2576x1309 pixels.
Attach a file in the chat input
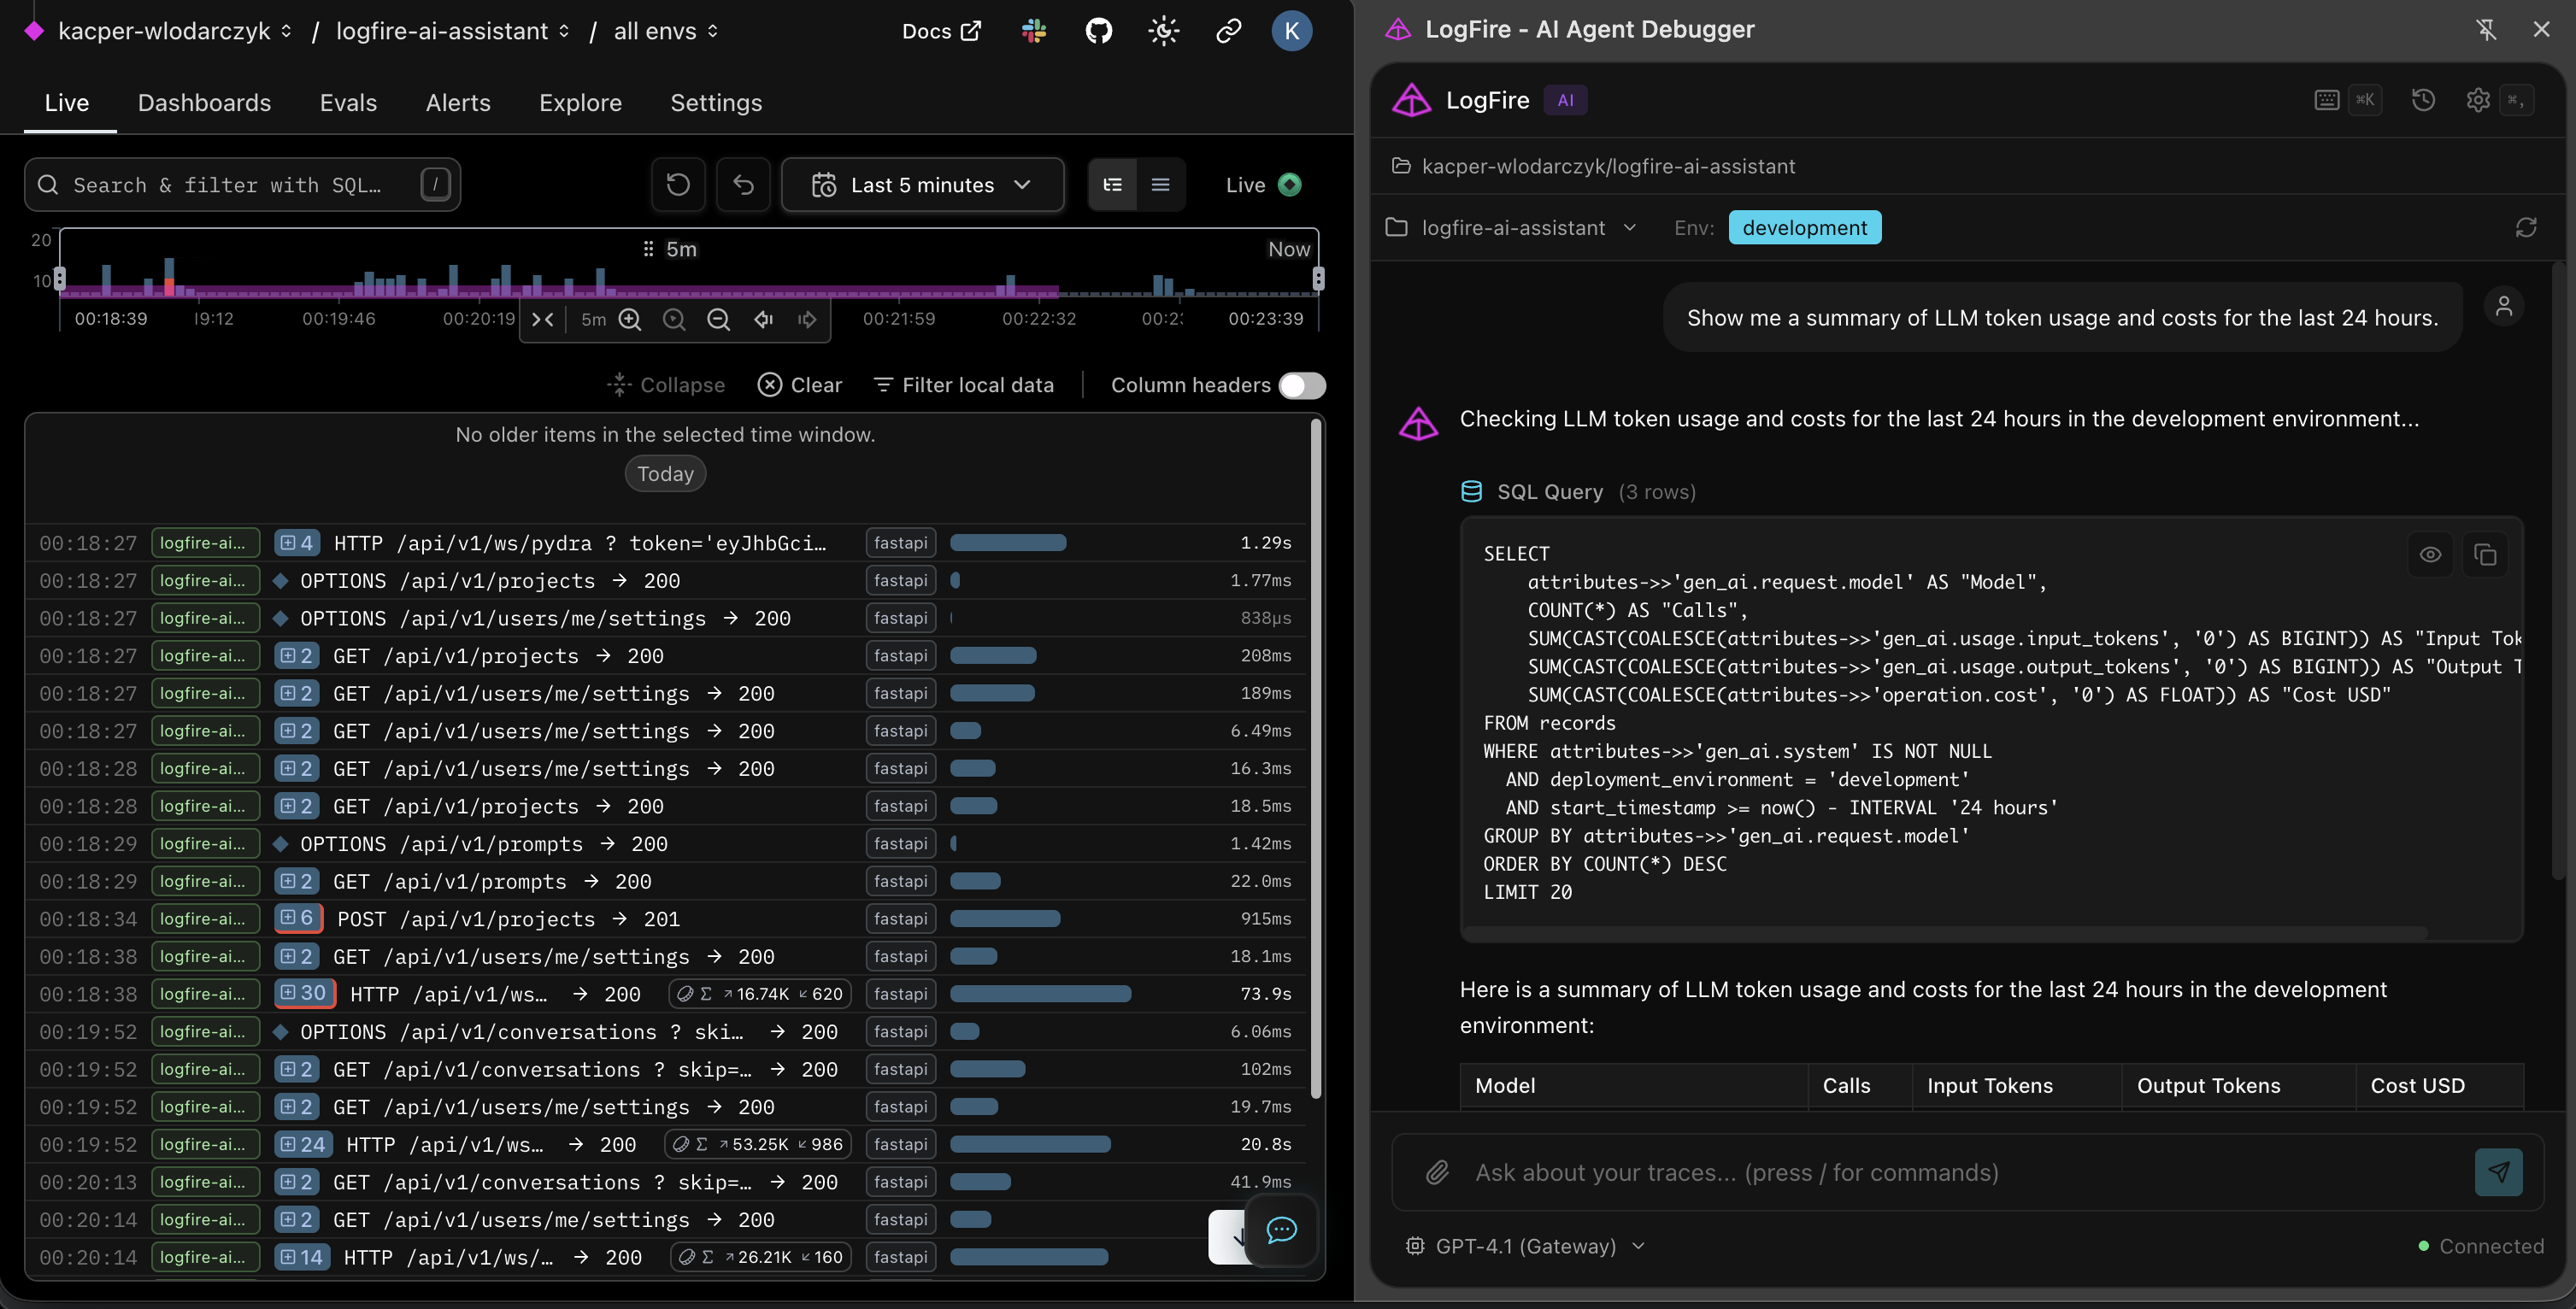click(x=1437, y=1172)
